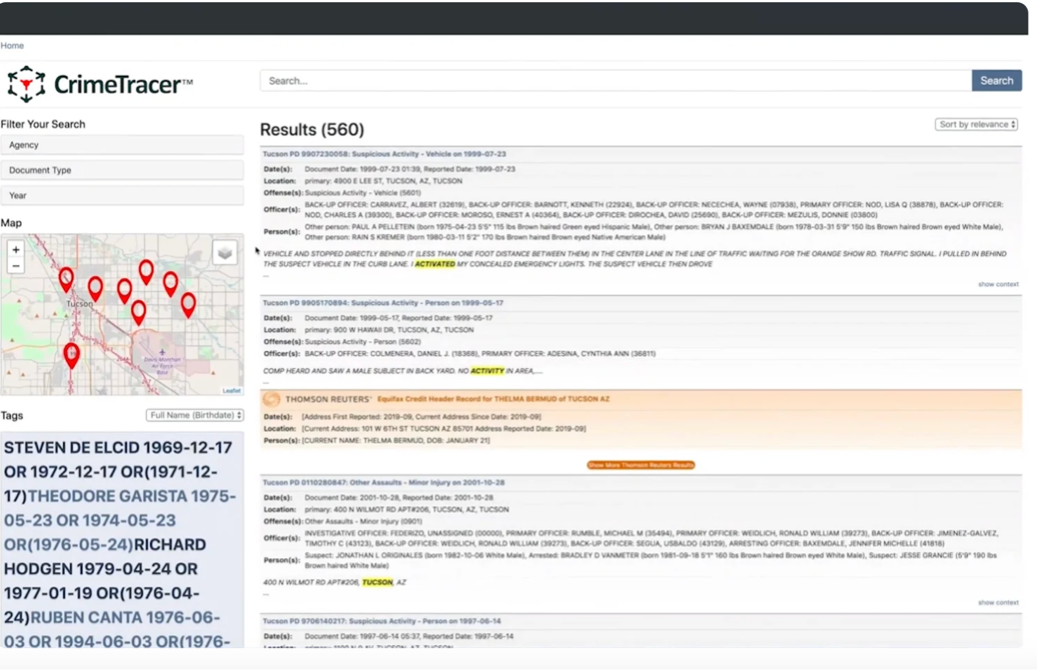
Task: Click the Other Assaults - Minor Injury (0901) offense
Action: [363, 522]
